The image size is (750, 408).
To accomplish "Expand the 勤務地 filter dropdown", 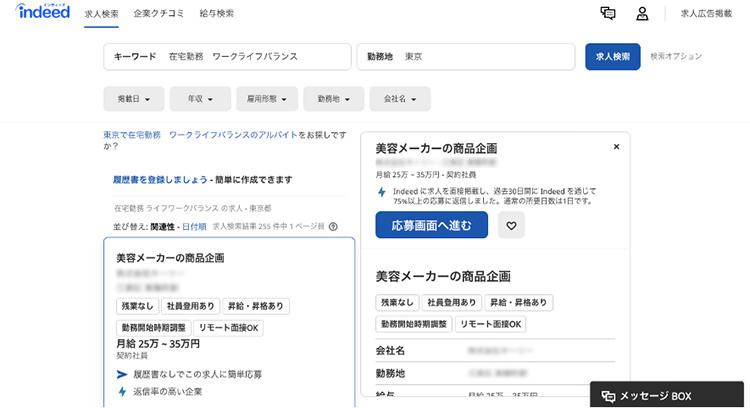I will click(334, 99).
